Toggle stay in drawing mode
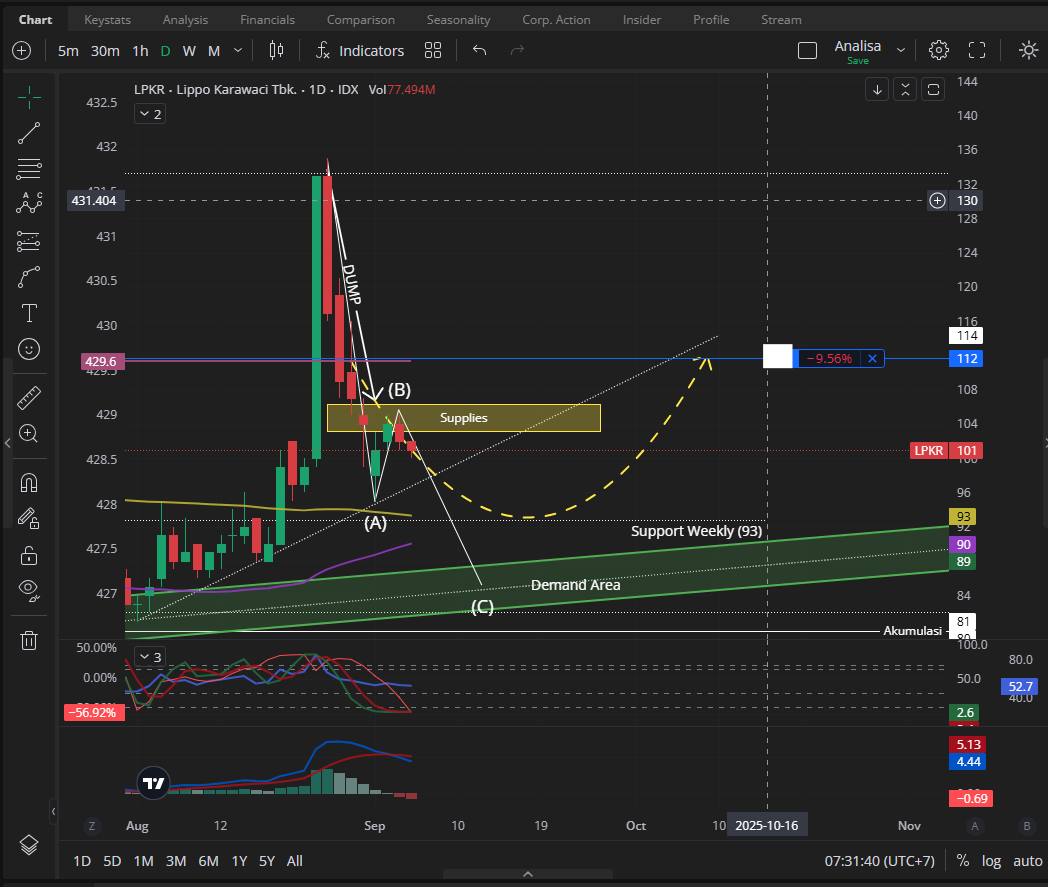The width and height of the screenshot is (1048, 887). pos(29,518)
